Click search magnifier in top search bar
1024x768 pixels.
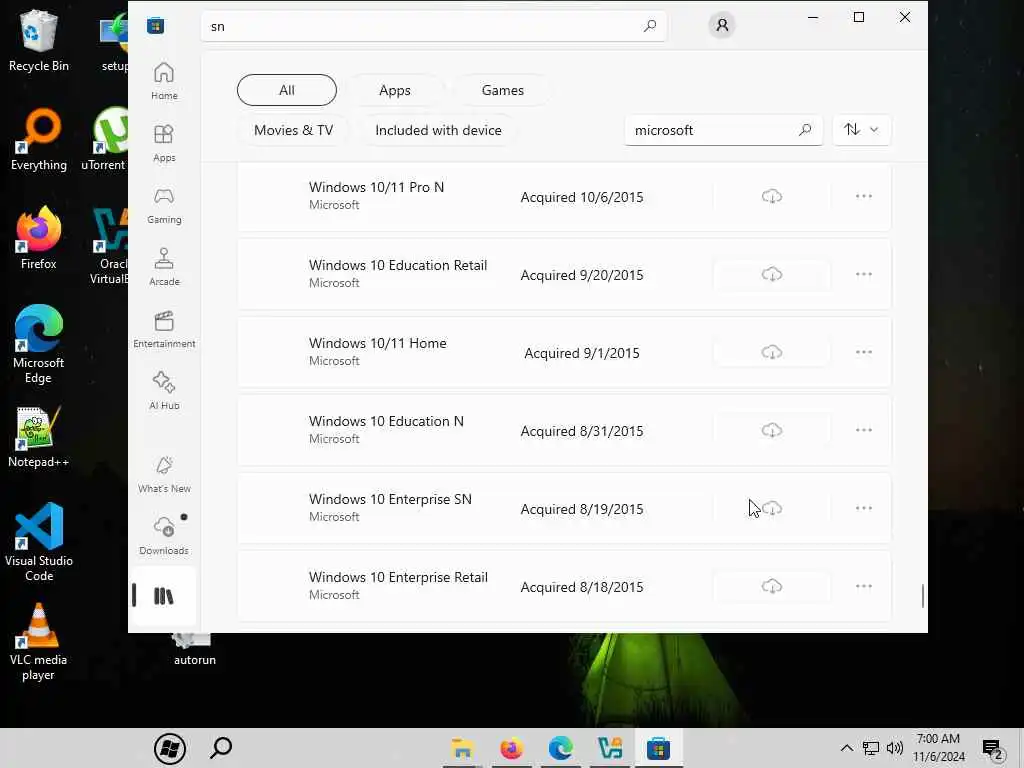tap(649, 26)
